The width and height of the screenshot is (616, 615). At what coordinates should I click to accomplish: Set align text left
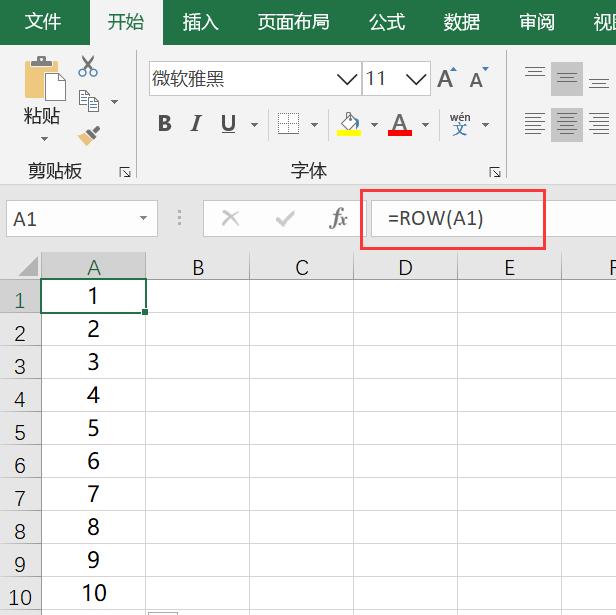click(x=535, y=124)
